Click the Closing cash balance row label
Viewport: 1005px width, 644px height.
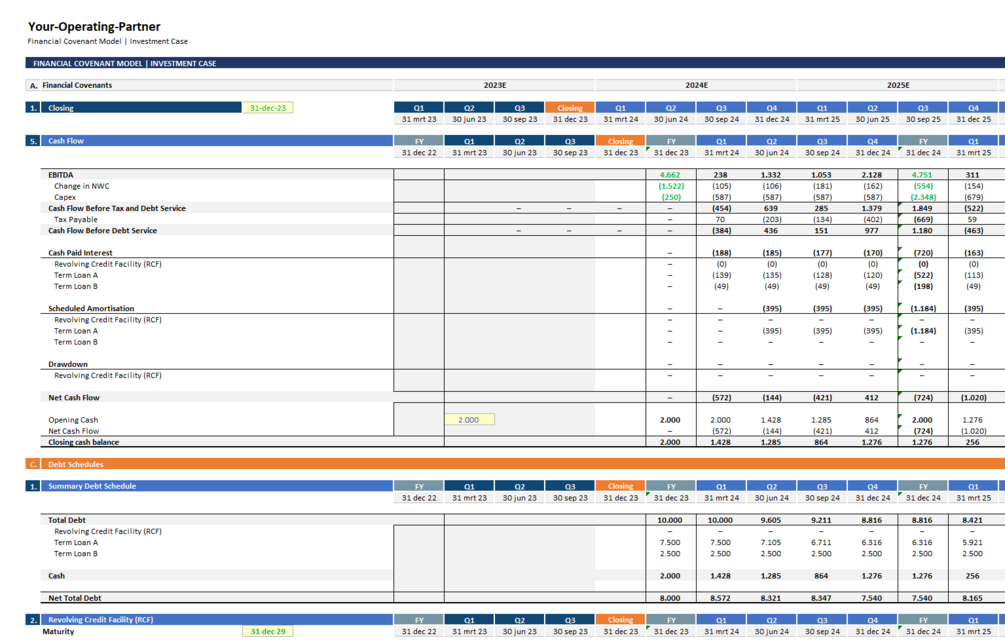[83, 442]
